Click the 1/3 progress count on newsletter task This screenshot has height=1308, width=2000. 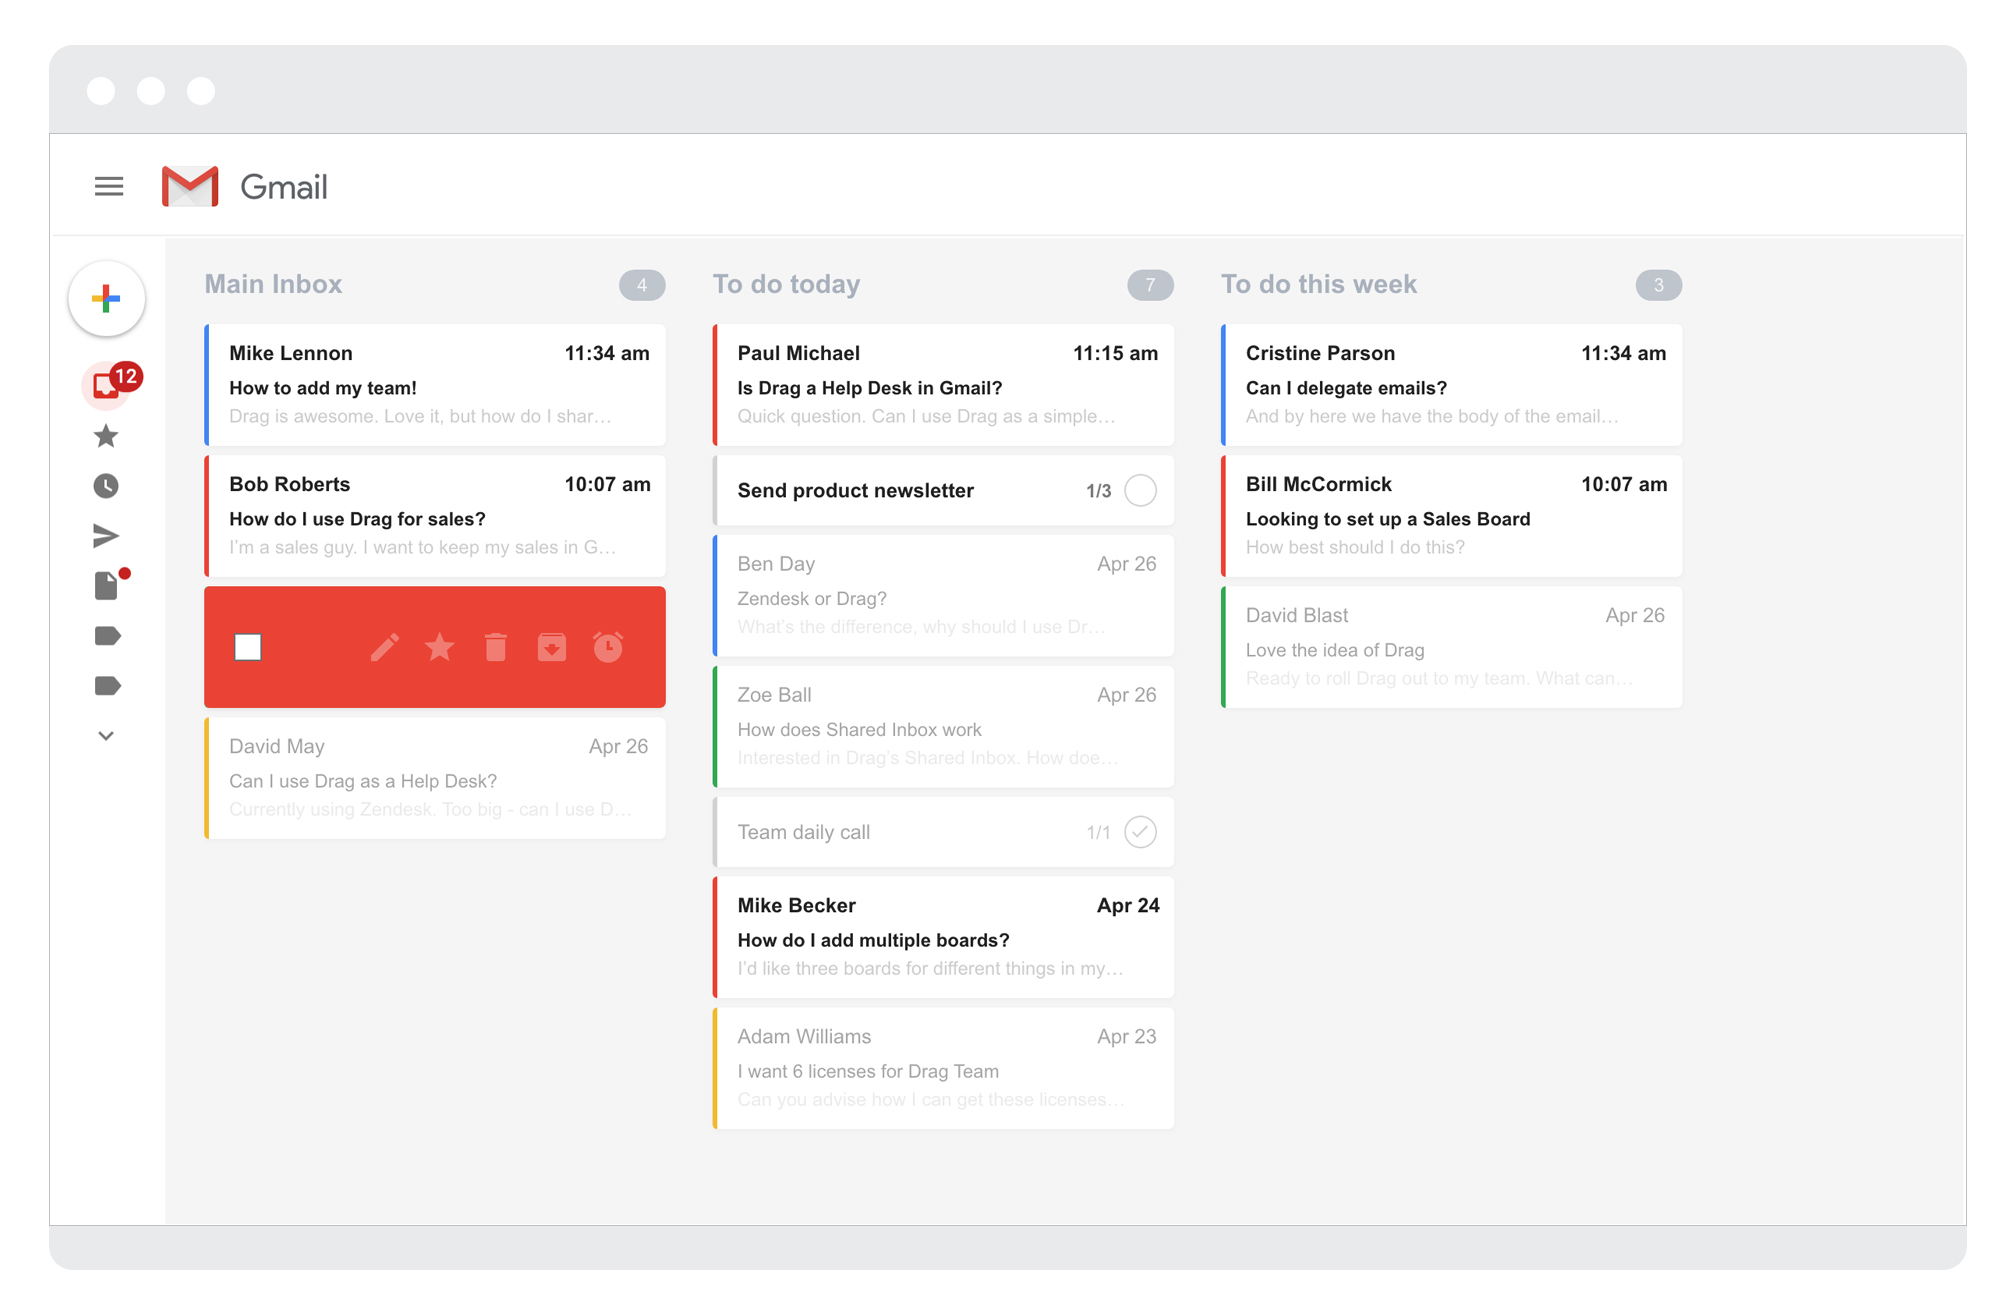click(x=1099, y=491)
